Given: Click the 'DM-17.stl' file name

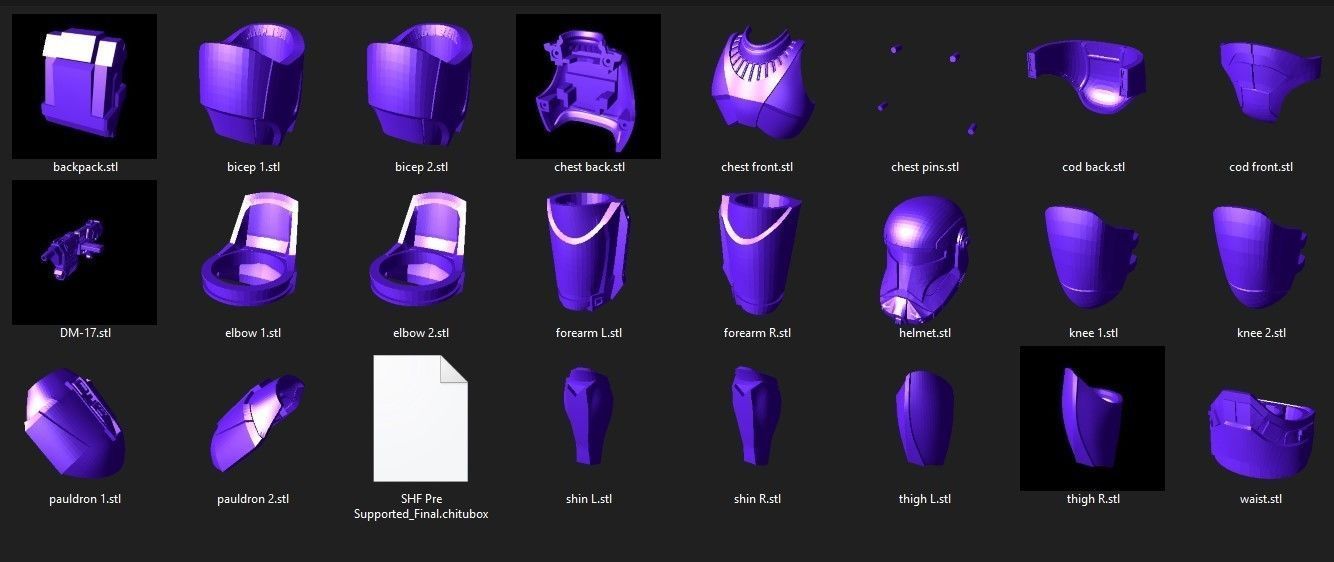Looking at the screenshot, I should coord(84,333).
